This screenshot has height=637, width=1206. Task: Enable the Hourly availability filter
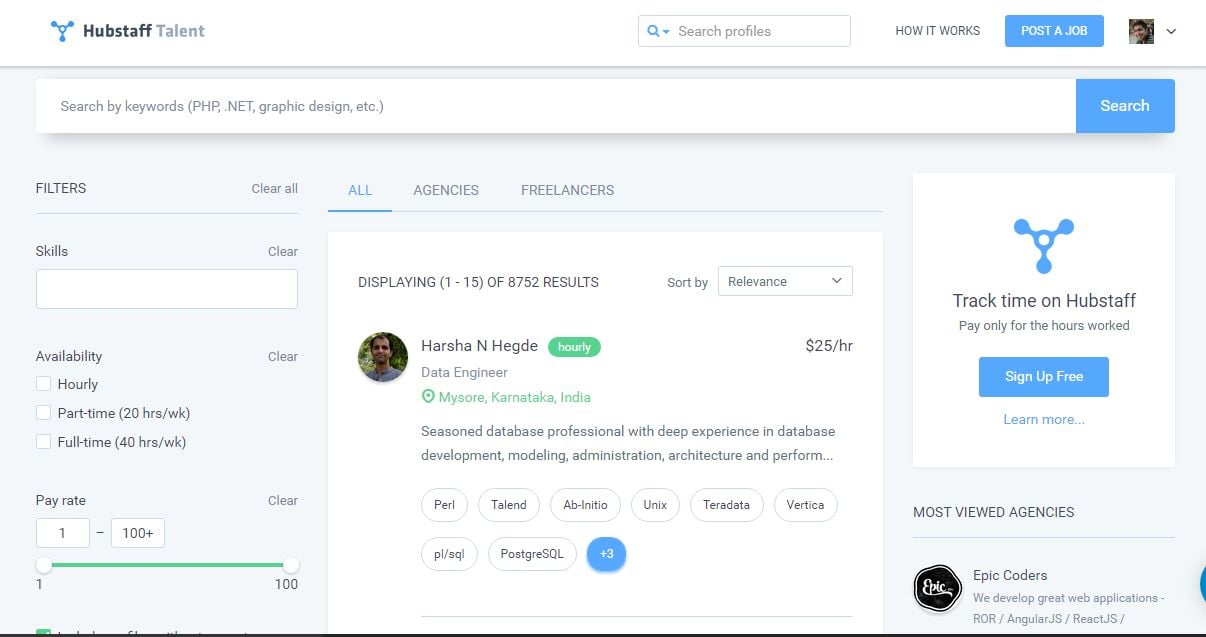[43, 383]
